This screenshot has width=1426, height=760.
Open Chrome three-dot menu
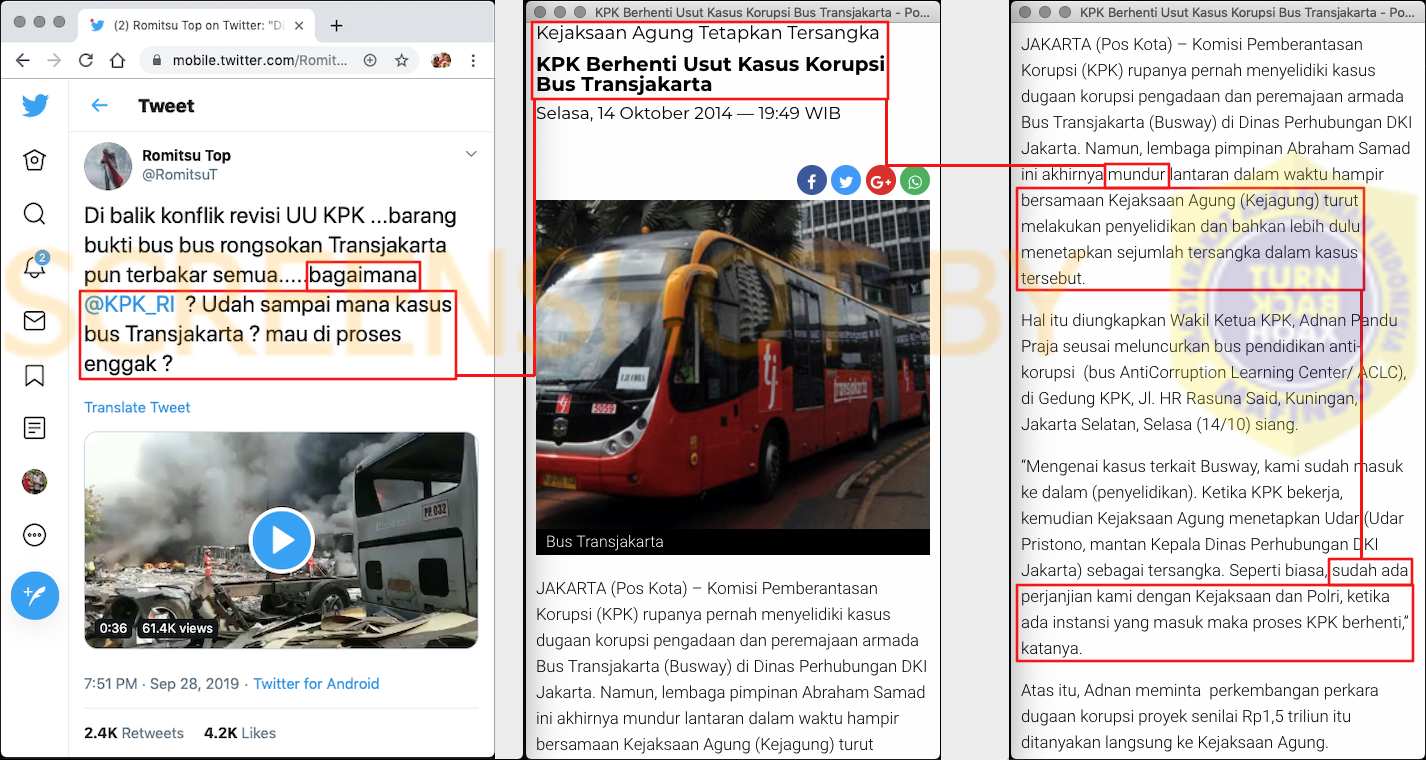pyautogui.click(x=473, y=61)
